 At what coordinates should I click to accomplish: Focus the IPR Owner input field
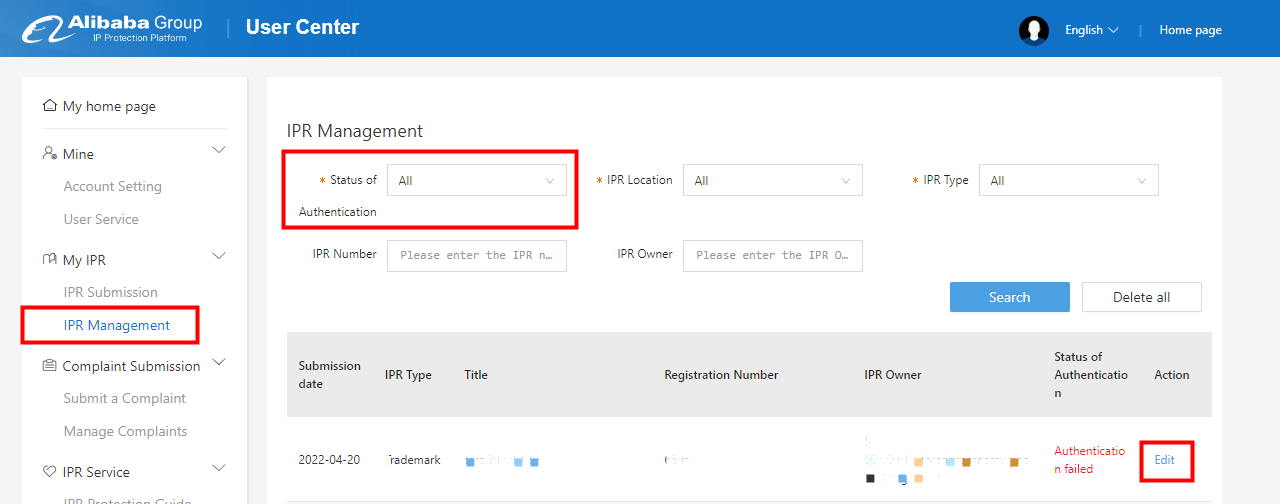pos(772,255)
